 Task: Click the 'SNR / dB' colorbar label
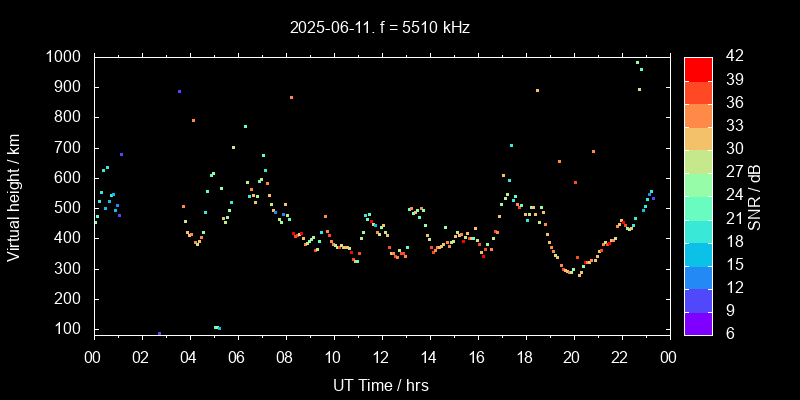coord(756,196)
